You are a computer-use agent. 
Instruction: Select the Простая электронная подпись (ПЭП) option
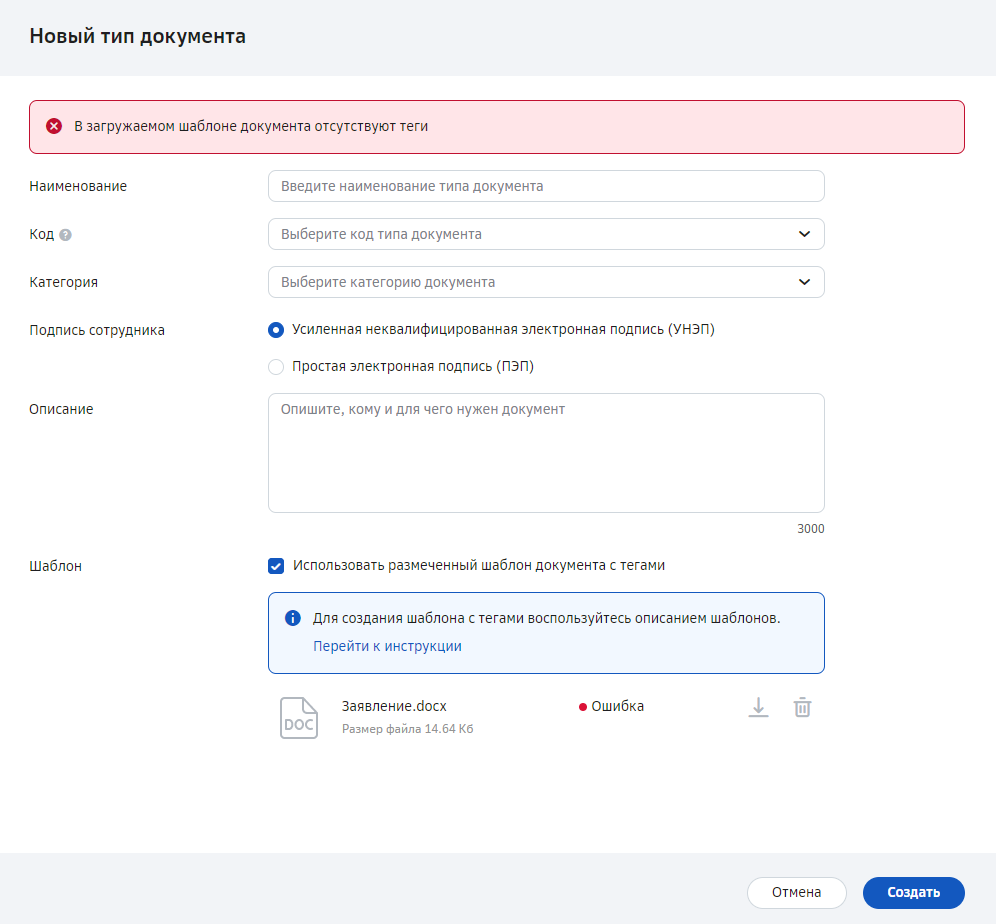pos(276,367)
